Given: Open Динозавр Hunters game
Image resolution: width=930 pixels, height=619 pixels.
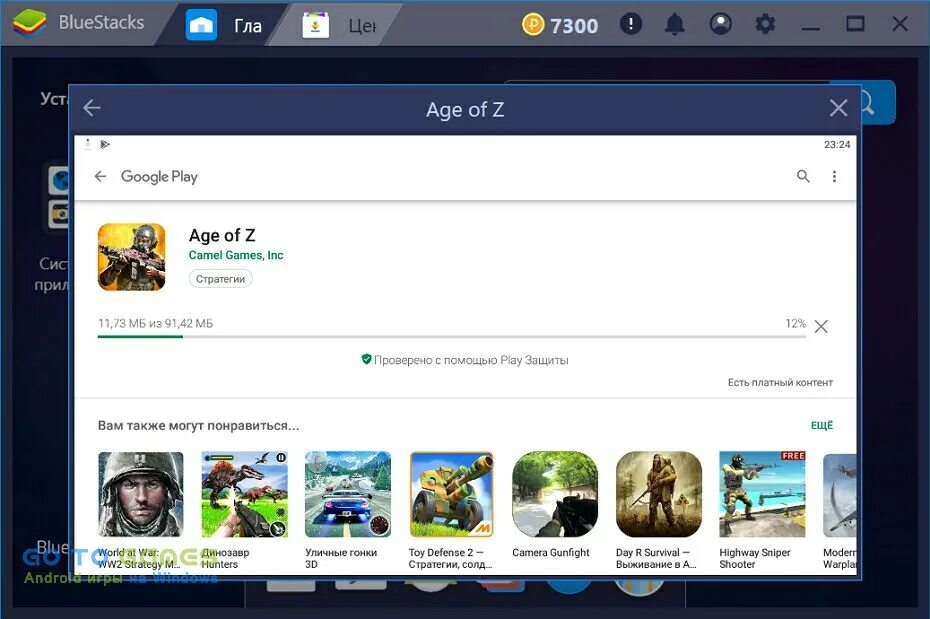Looking at the screenshot, I should (x=244, y=510).
